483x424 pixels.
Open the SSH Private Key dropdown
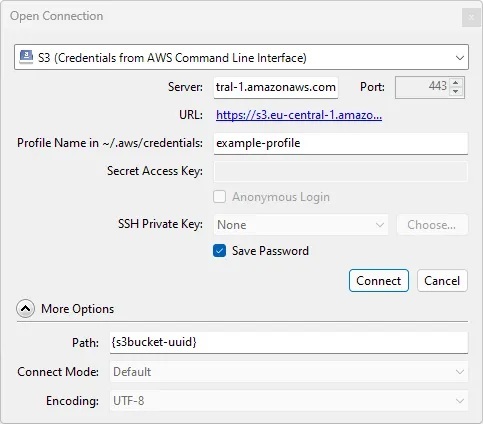coord(301,225)
